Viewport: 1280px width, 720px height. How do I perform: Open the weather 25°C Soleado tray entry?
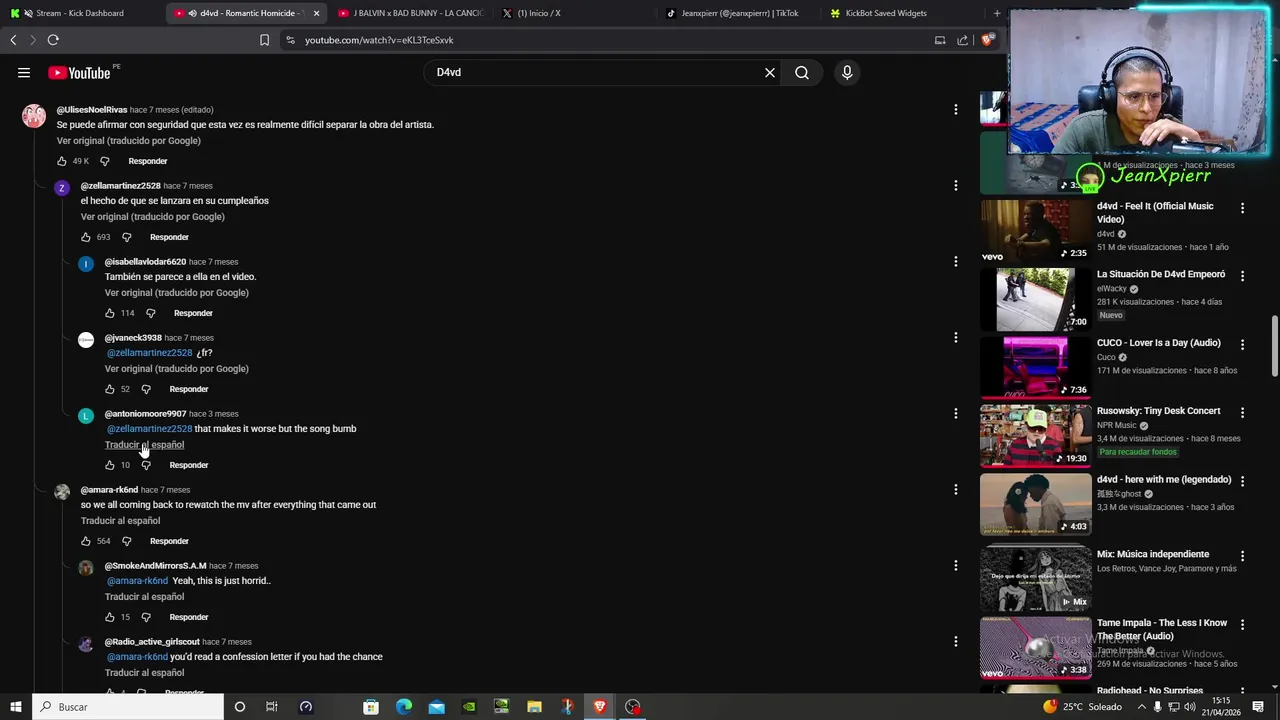1082,707
